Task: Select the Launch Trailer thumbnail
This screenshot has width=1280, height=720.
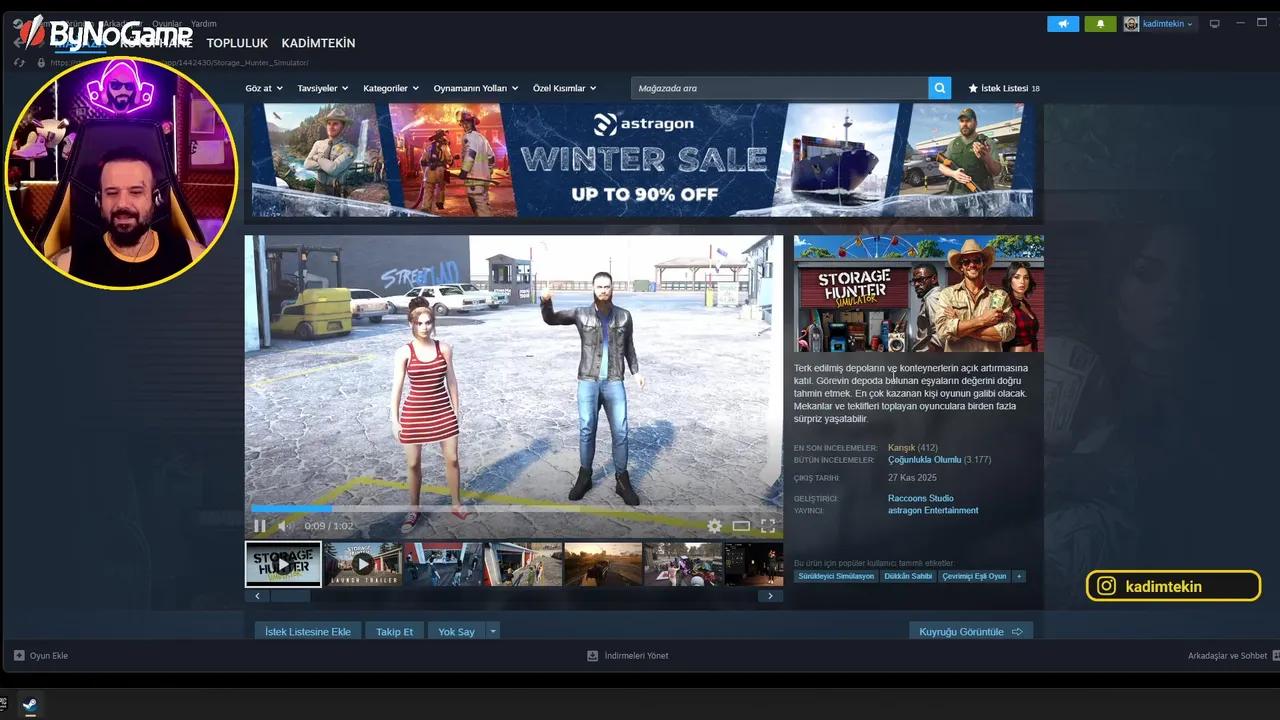Action: click(x=363, y=564)
